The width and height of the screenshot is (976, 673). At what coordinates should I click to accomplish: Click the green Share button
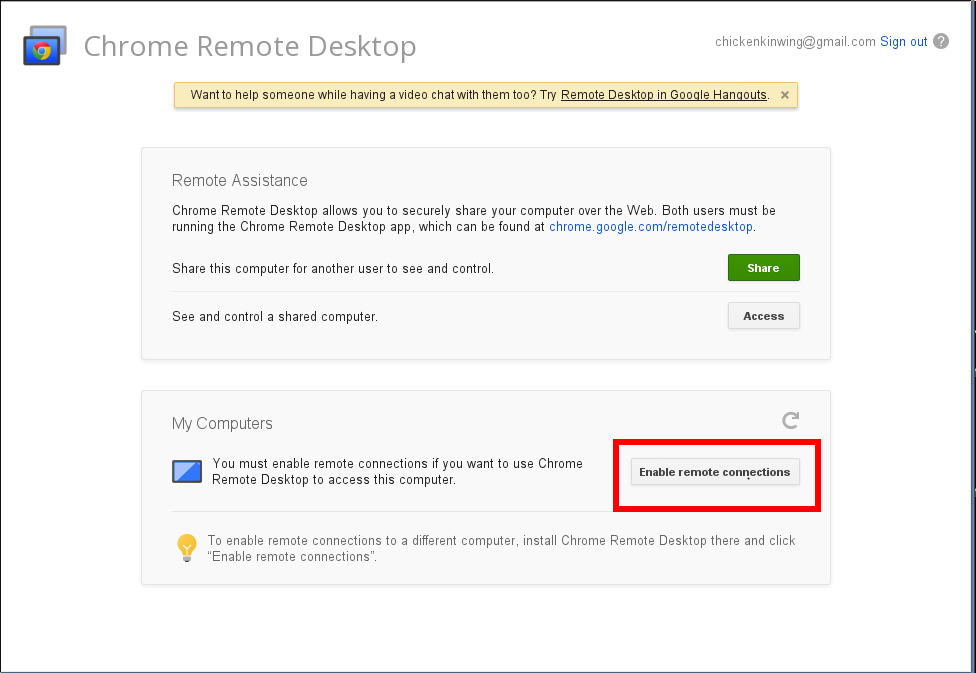coord(764,268)
